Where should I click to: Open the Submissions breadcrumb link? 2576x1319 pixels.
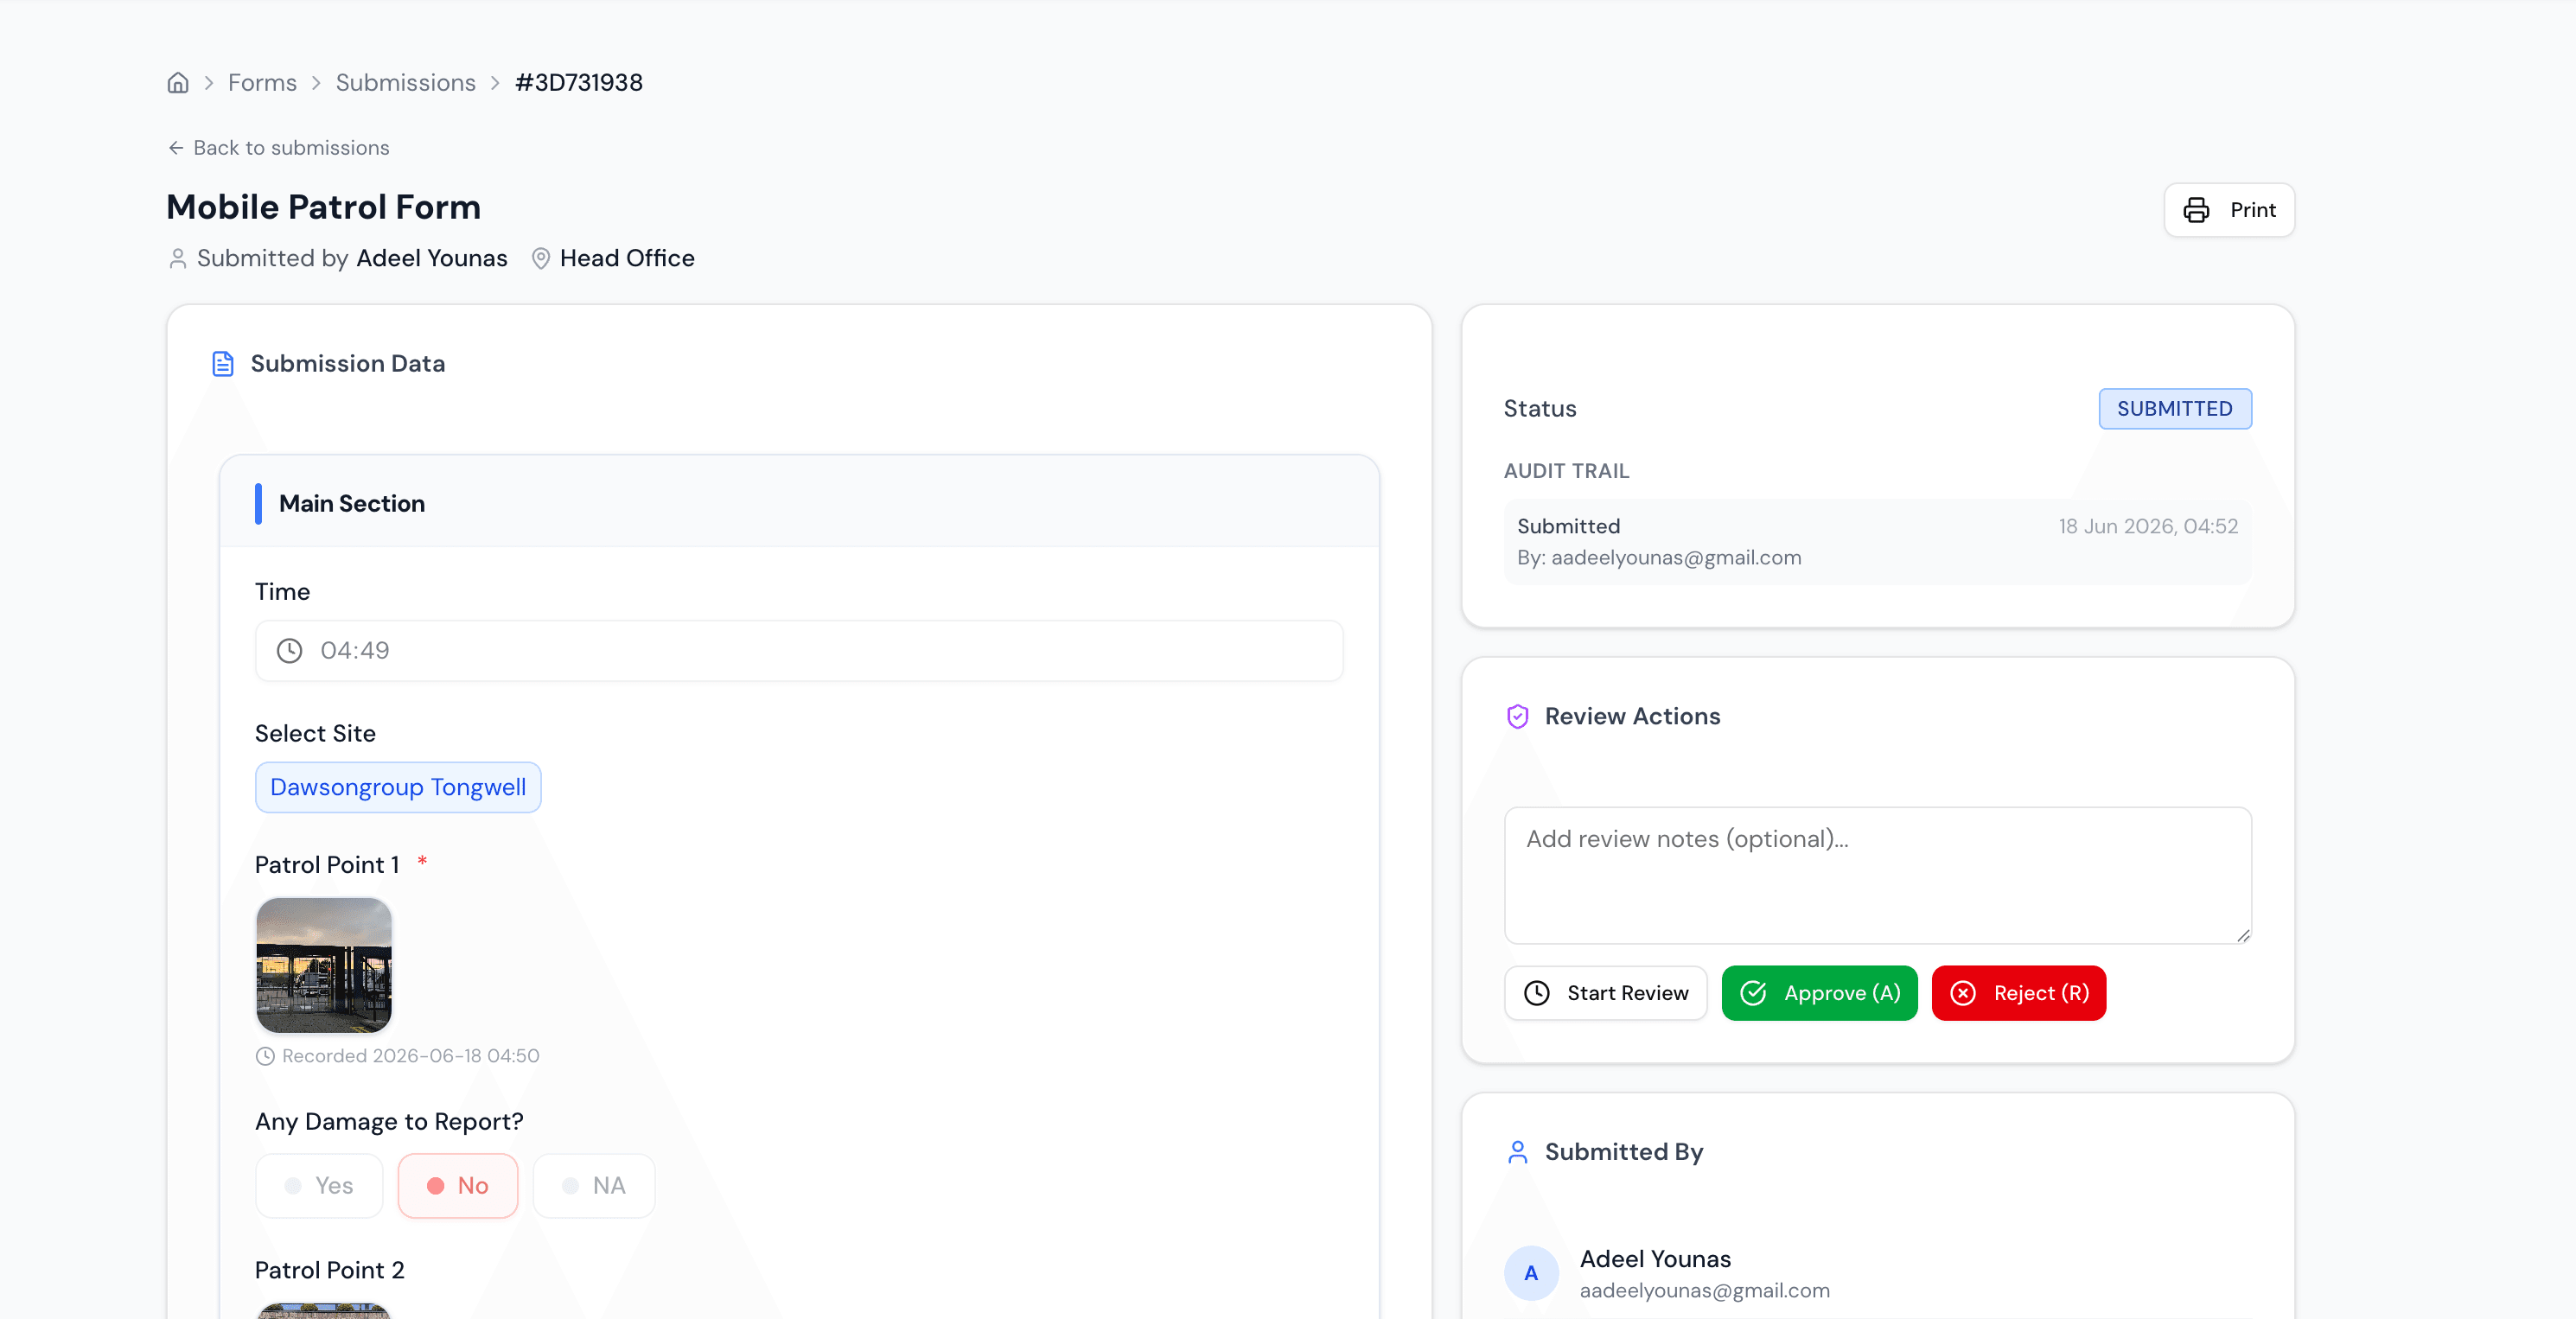[406, 83]
